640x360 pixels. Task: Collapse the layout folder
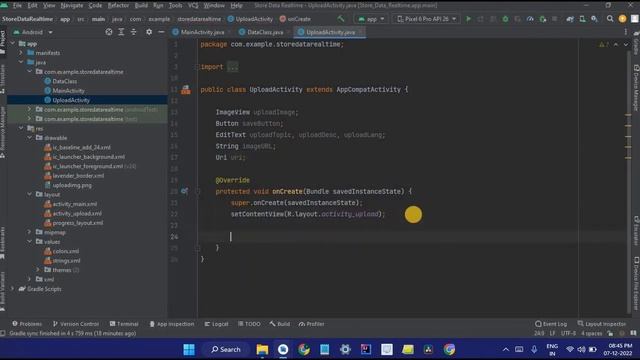29,194
